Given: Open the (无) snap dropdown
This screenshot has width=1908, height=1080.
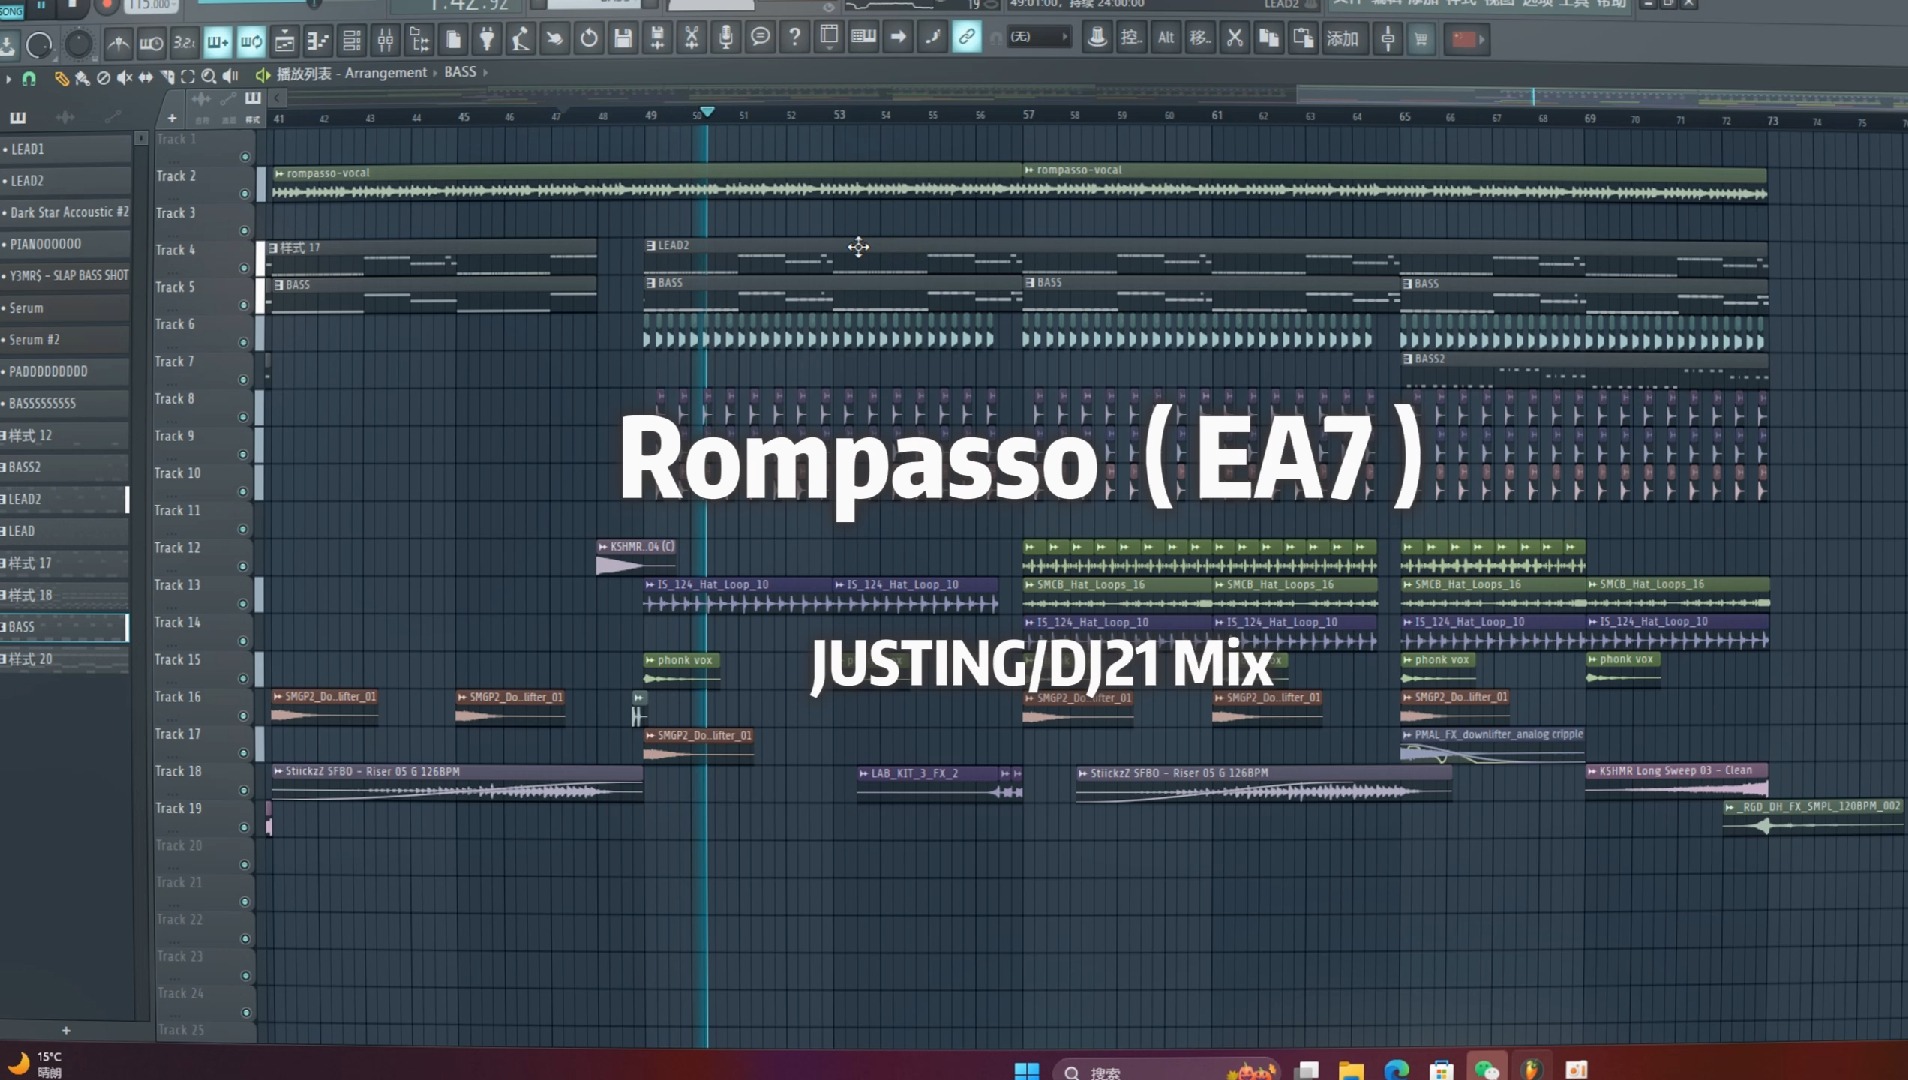Looking at the screenshot, I should point(1038,37).
